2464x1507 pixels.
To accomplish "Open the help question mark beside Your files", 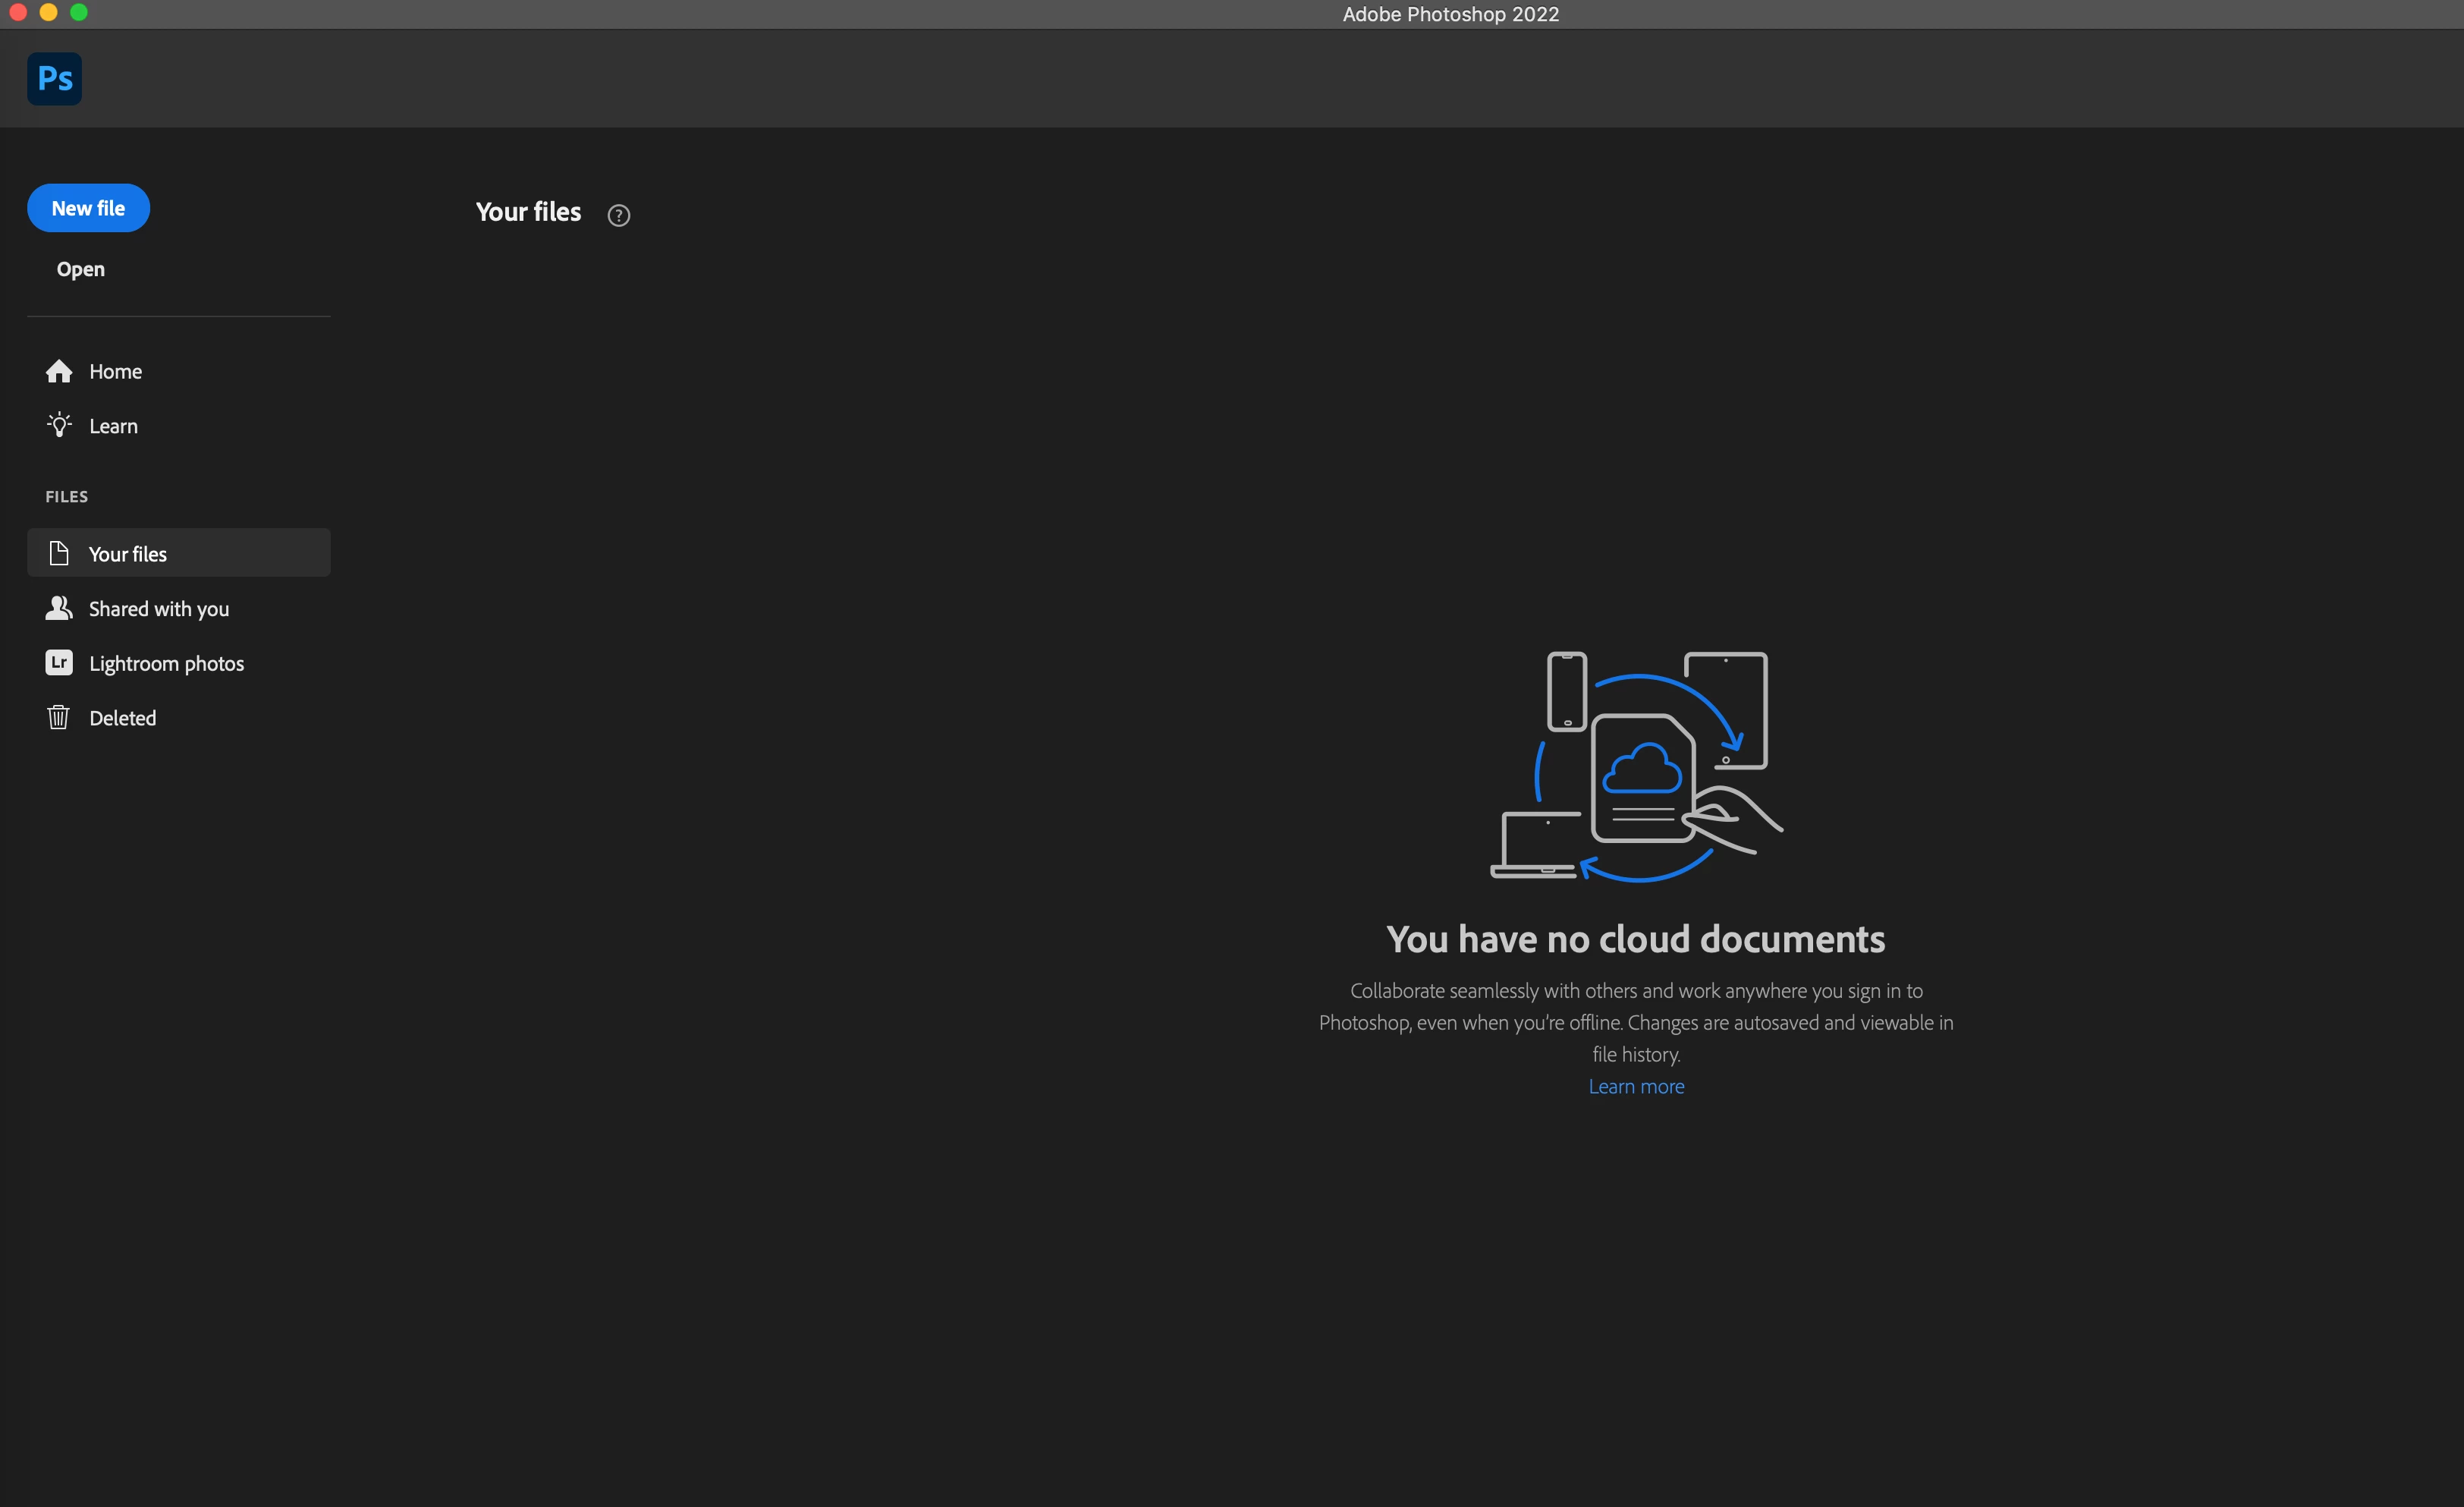I will click(619, 215).
